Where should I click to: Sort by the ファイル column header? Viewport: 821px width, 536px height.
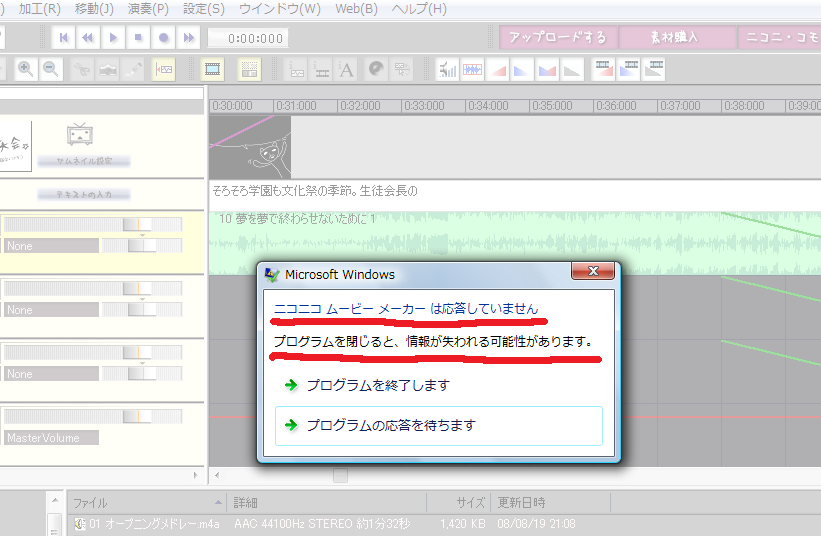pos(147,503)
